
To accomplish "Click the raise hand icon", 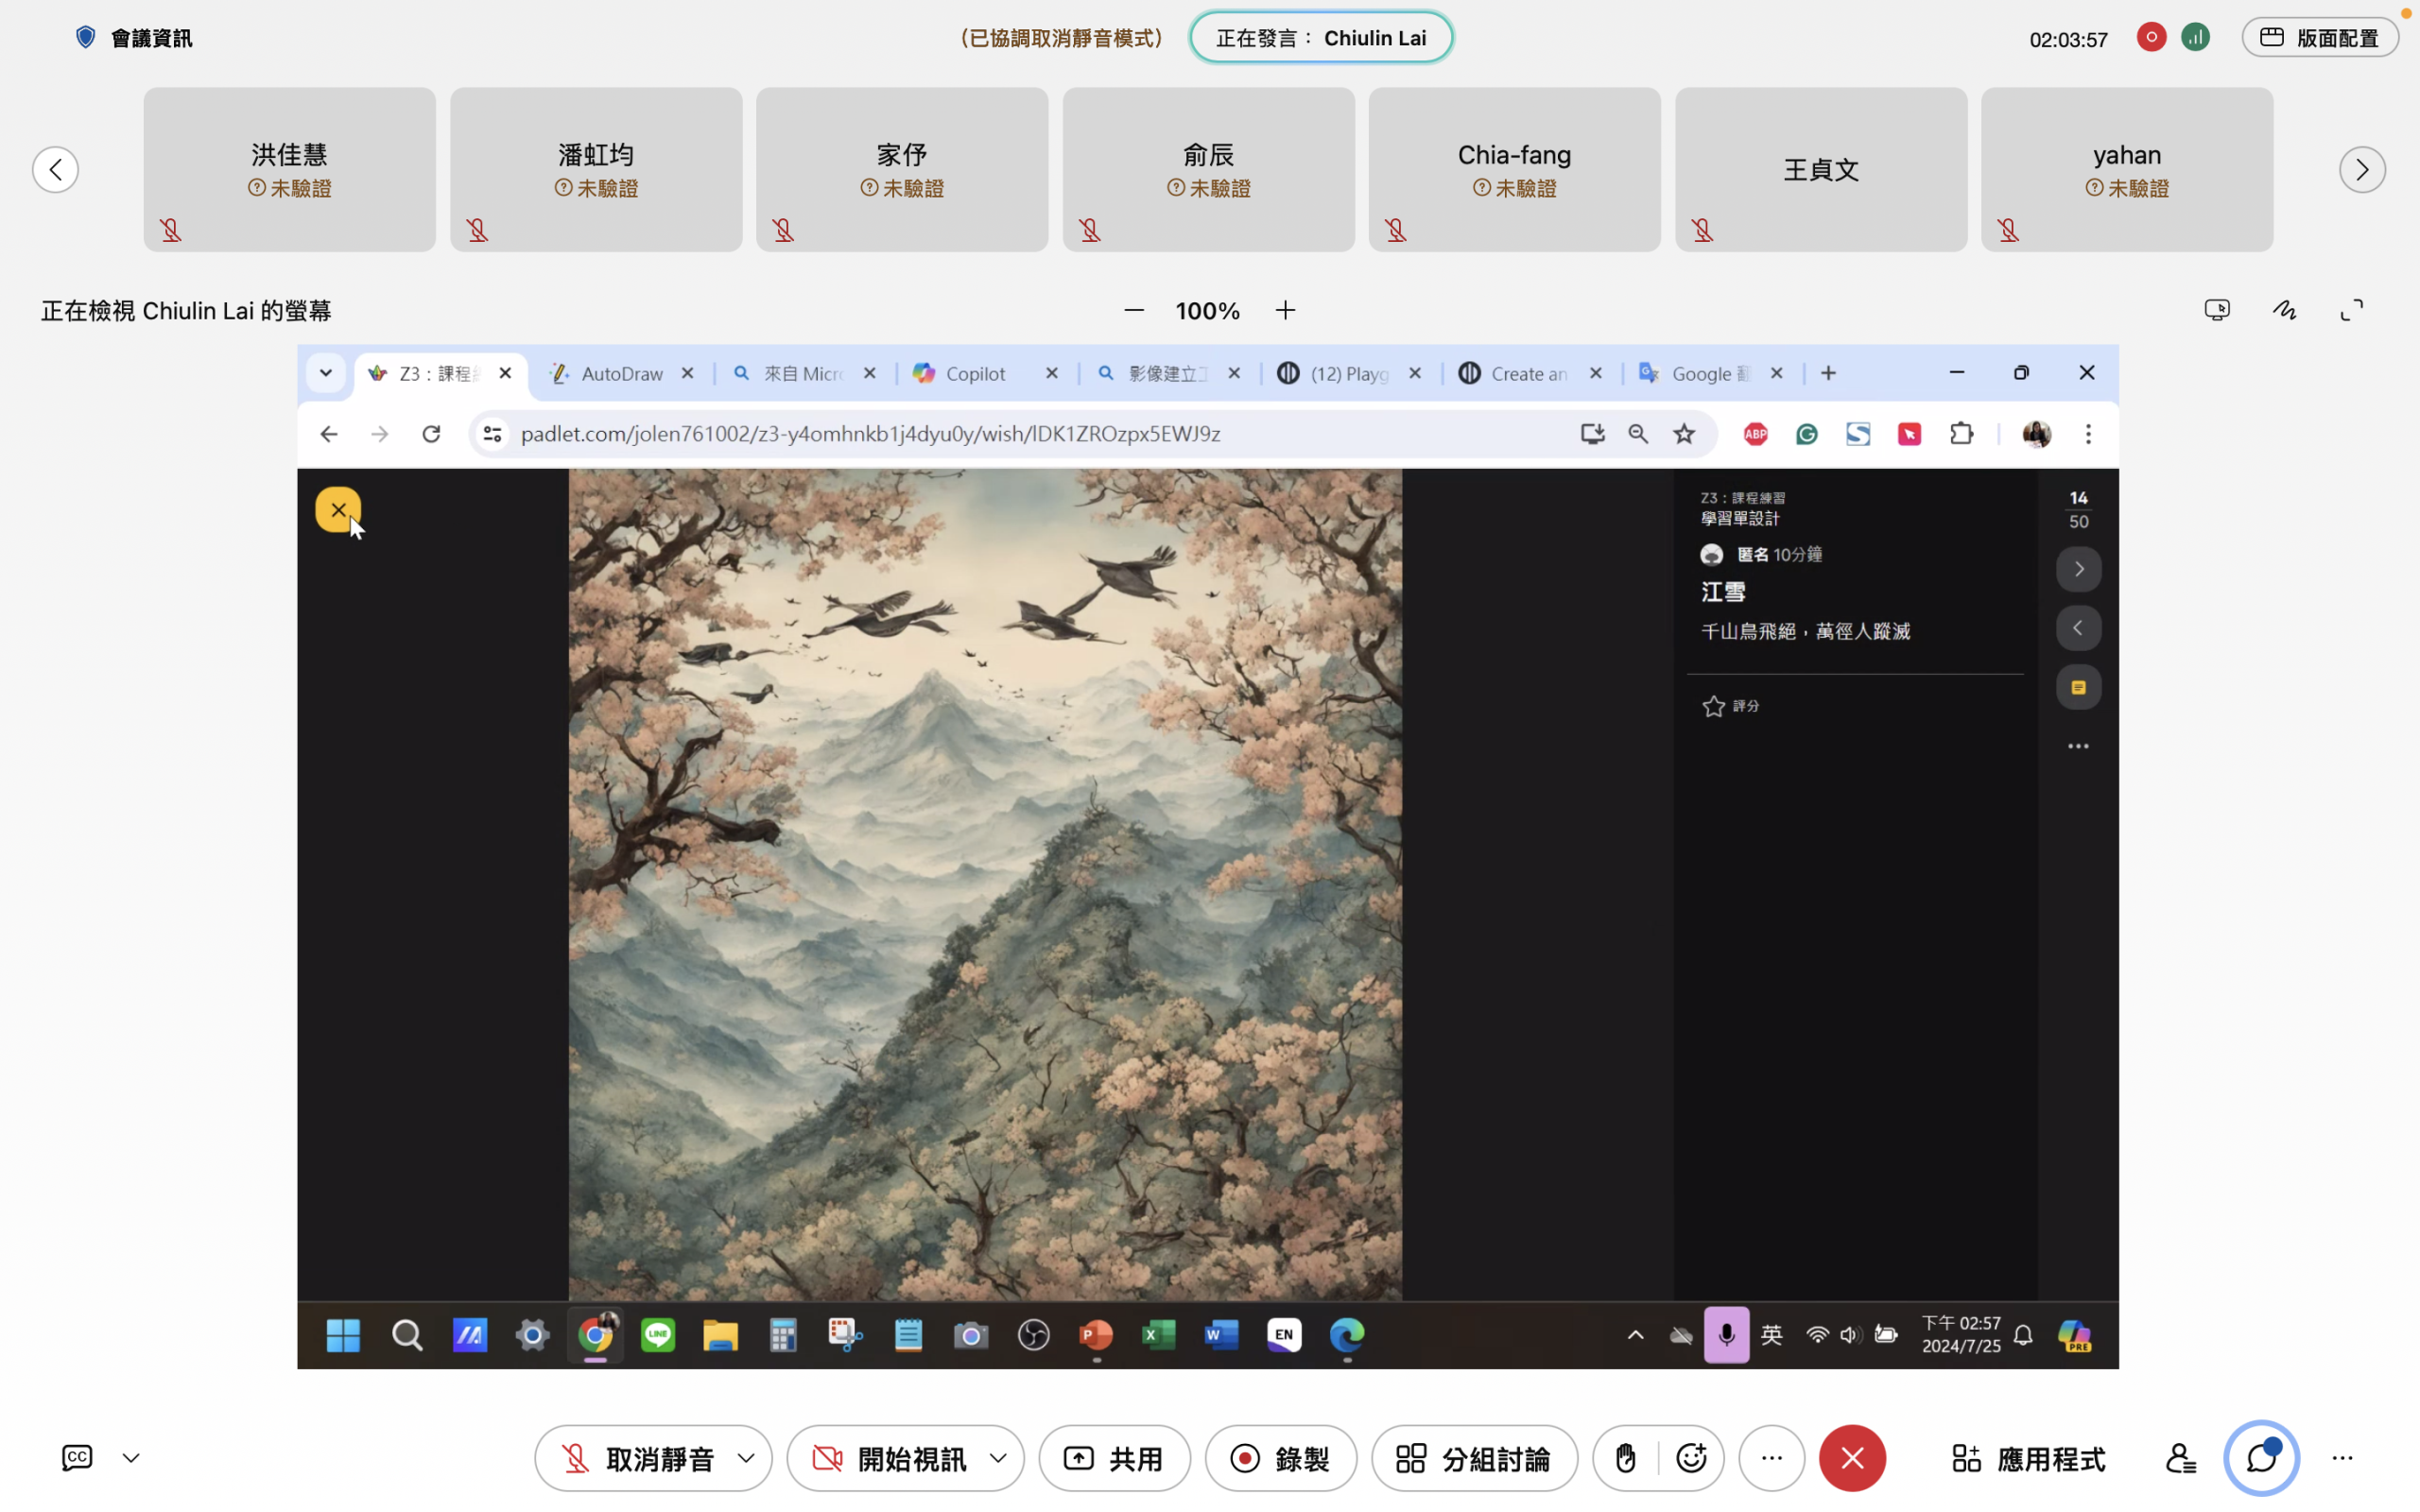I will coord(1625,1458).
